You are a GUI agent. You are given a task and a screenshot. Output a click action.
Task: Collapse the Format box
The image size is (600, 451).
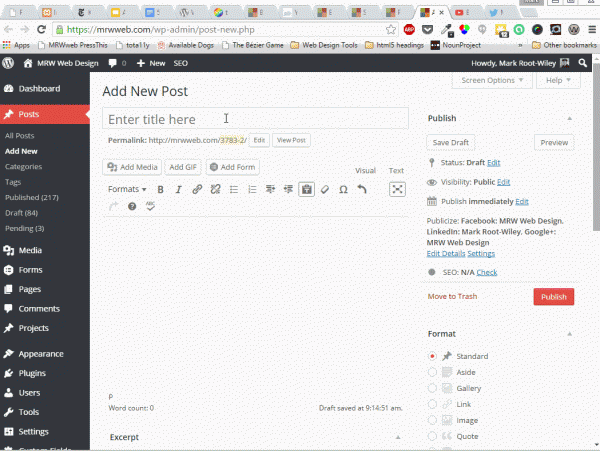coord(569,334)
